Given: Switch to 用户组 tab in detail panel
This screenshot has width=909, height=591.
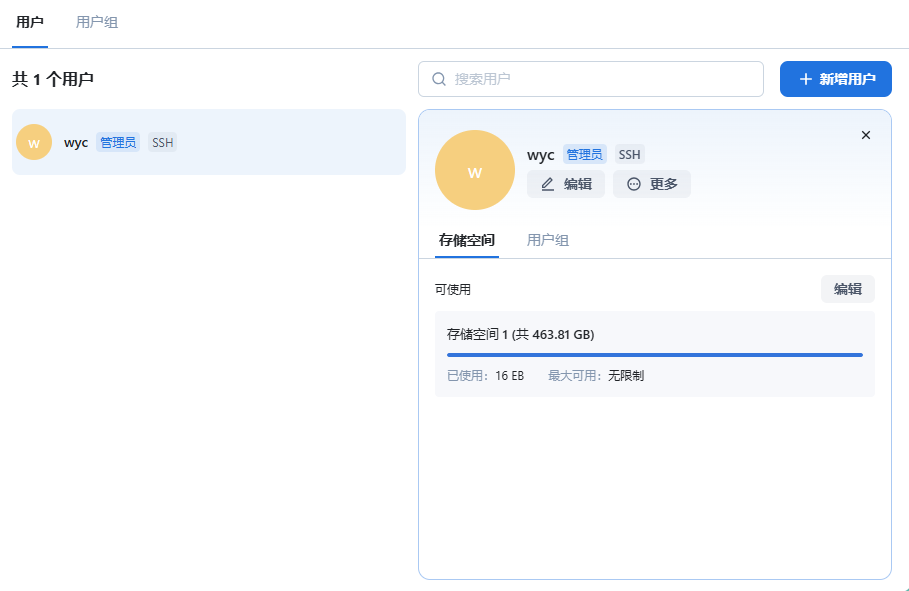Looking at the screenshot, I should [x=547, y=241].
